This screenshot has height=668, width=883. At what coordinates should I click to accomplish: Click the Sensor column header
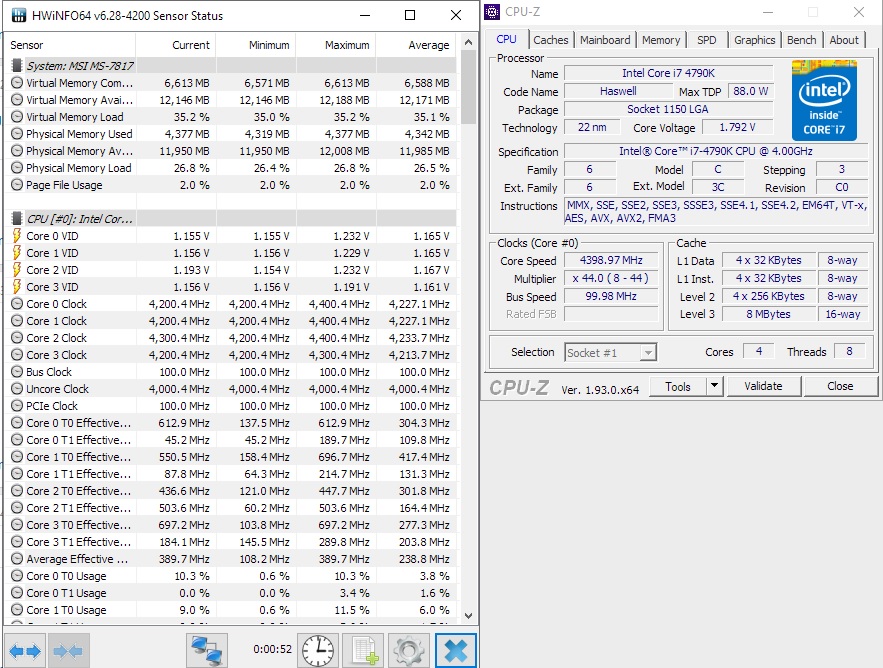[x=70, y=45]
